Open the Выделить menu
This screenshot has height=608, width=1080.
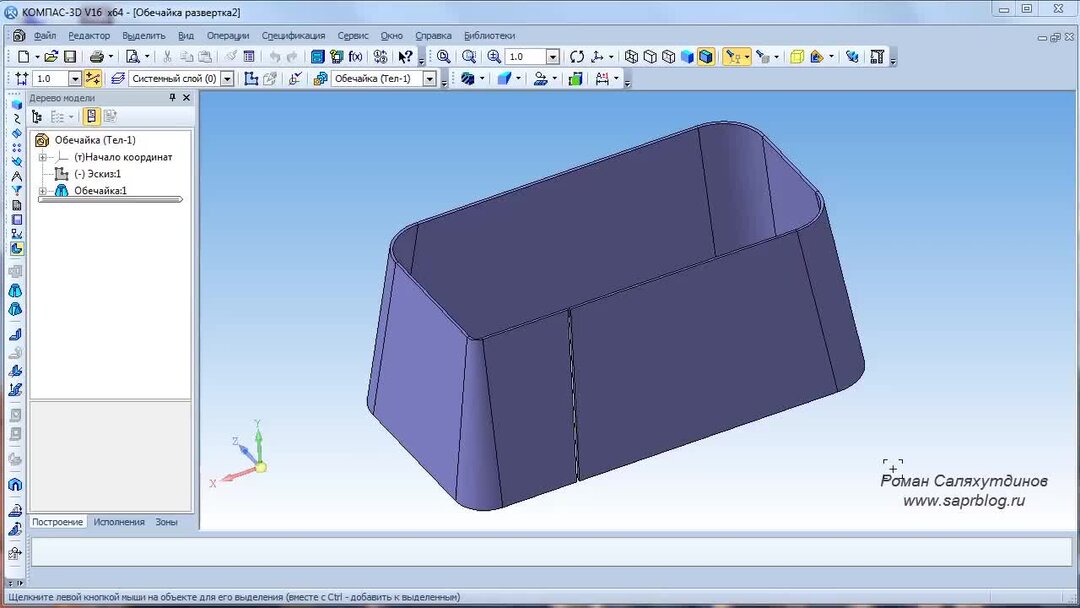coord(143,36)
